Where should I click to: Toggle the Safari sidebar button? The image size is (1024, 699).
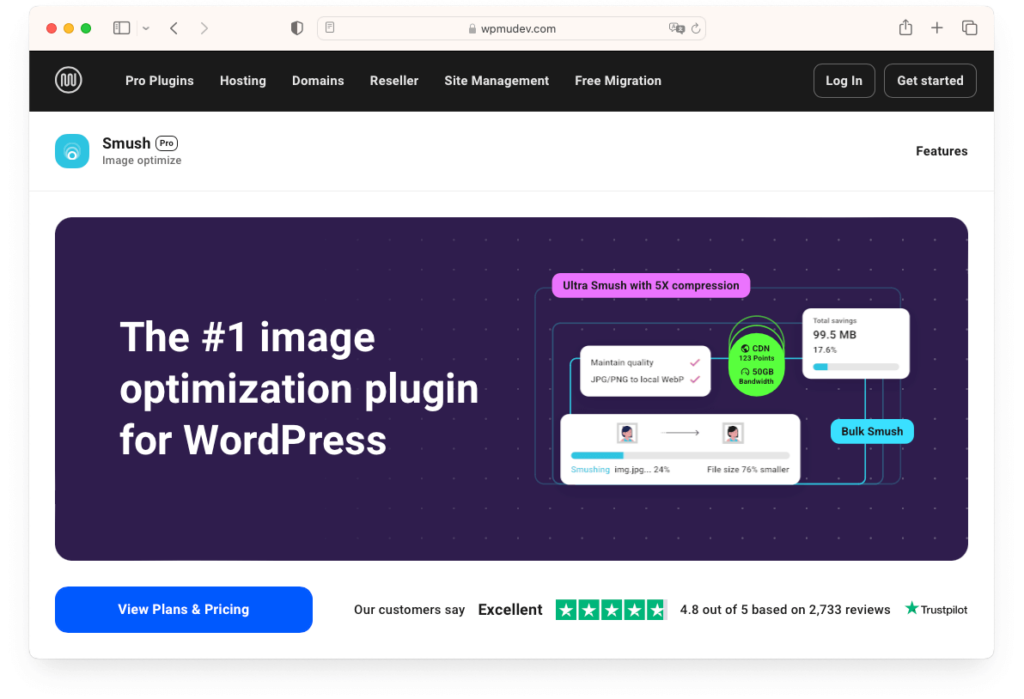coord(121,28)
